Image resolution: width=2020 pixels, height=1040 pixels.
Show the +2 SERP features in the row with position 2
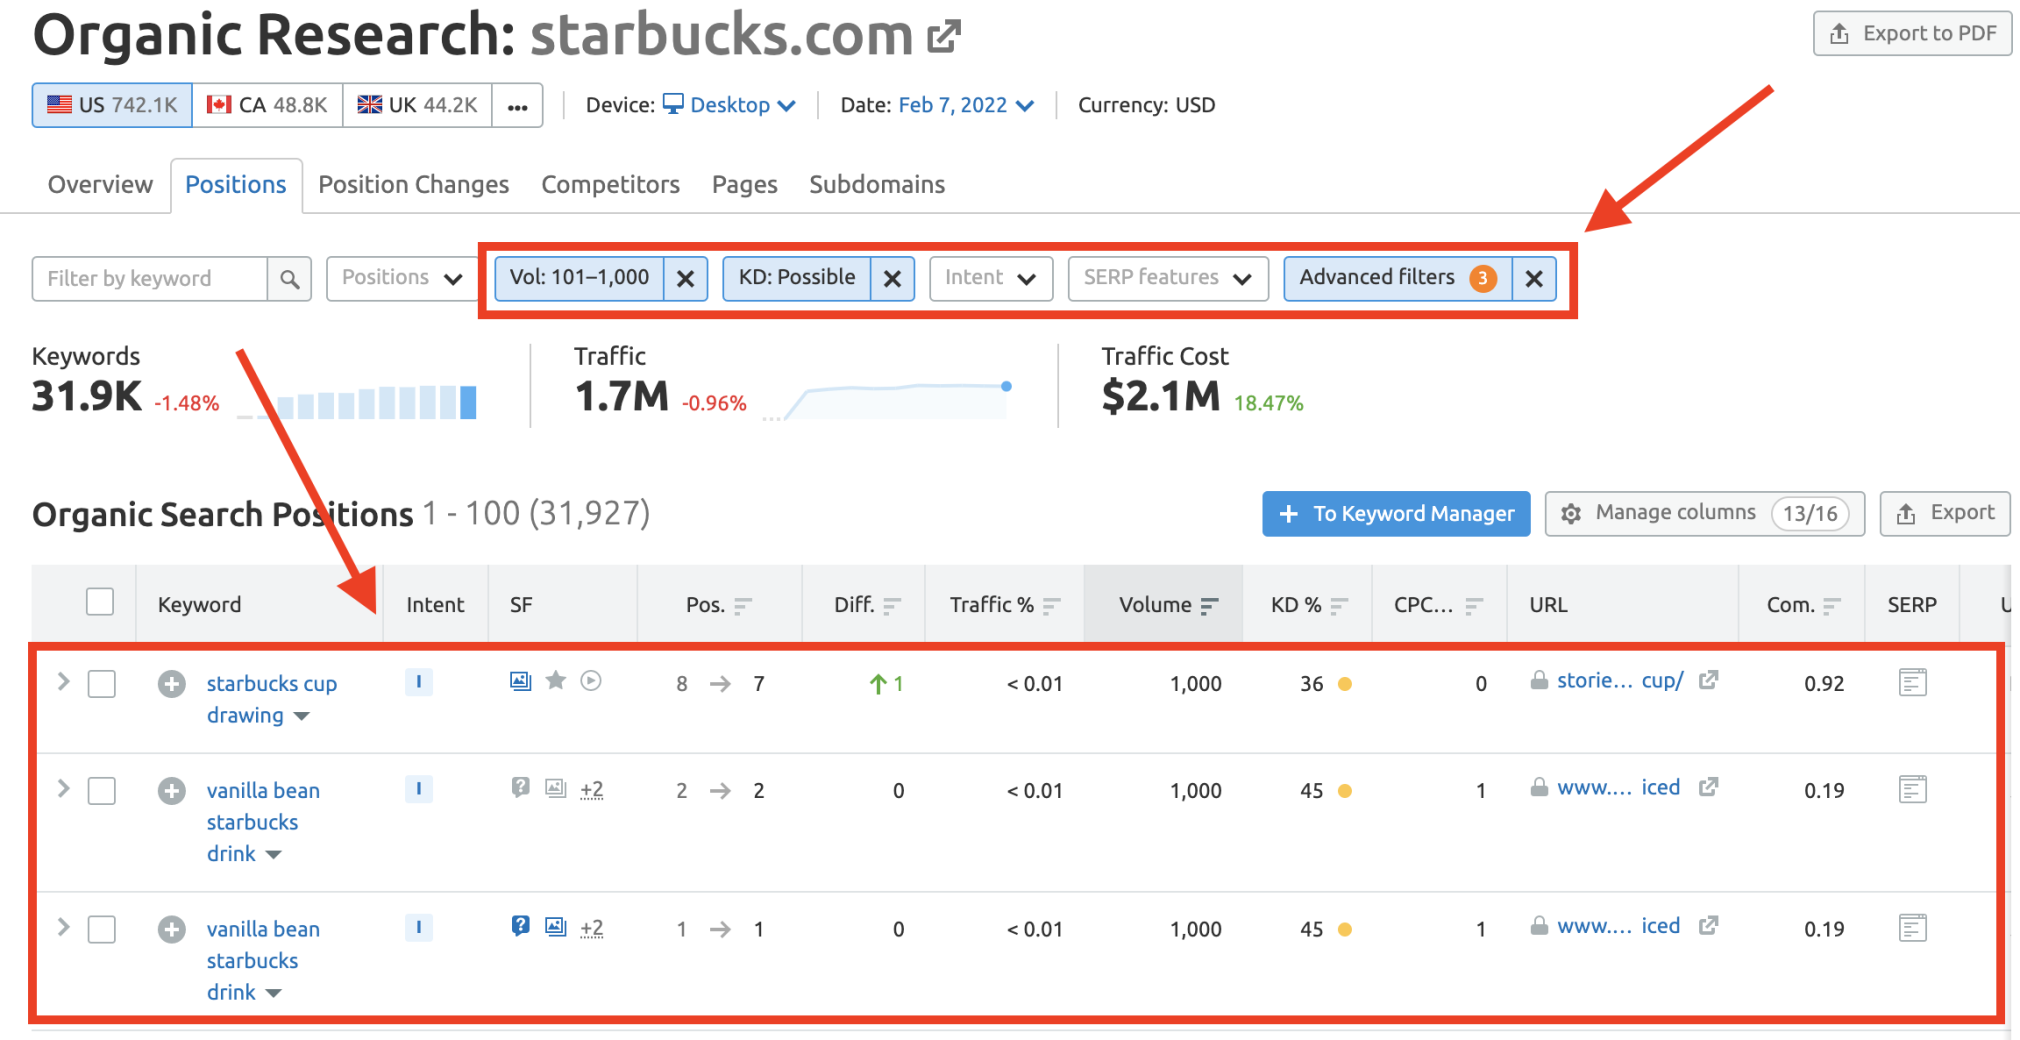[x=592, y=790]
